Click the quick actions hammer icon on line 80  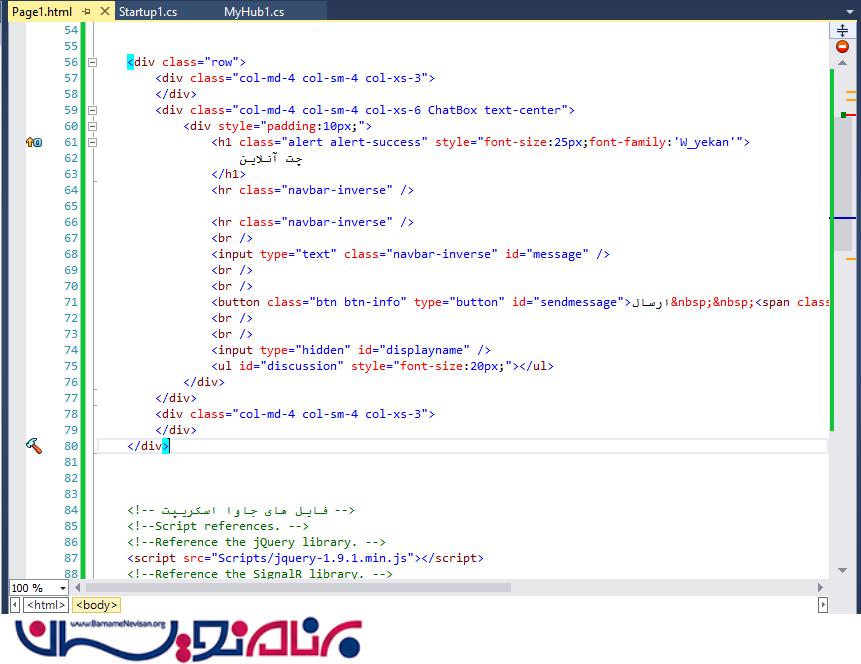coord(34,446)
